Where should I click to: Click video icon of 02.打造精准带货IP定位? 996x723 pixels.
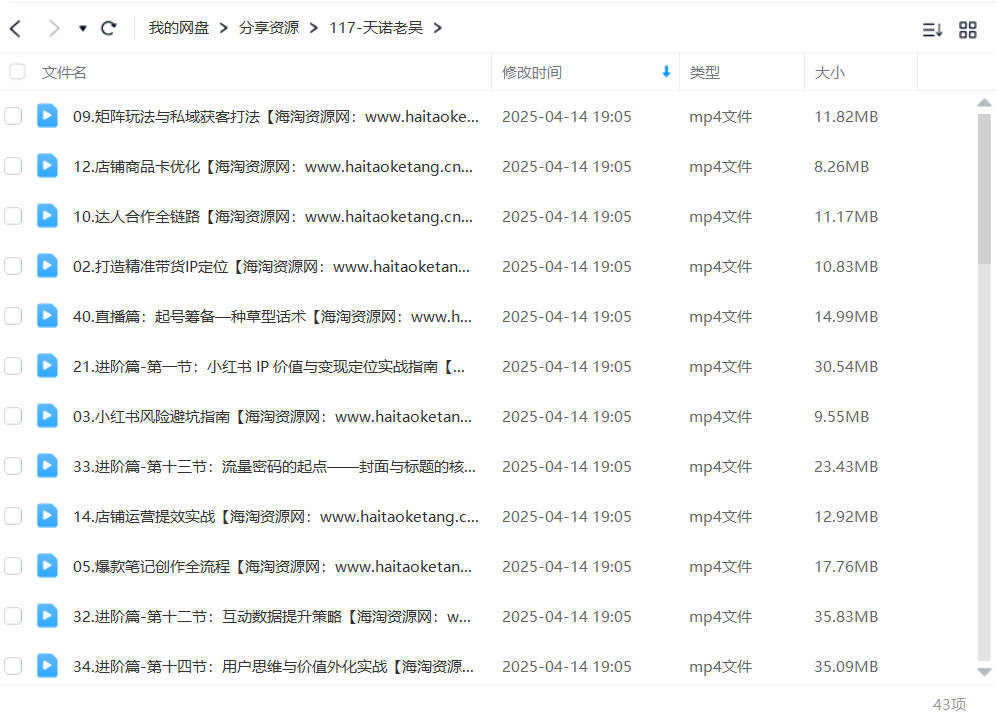(47, 266)
